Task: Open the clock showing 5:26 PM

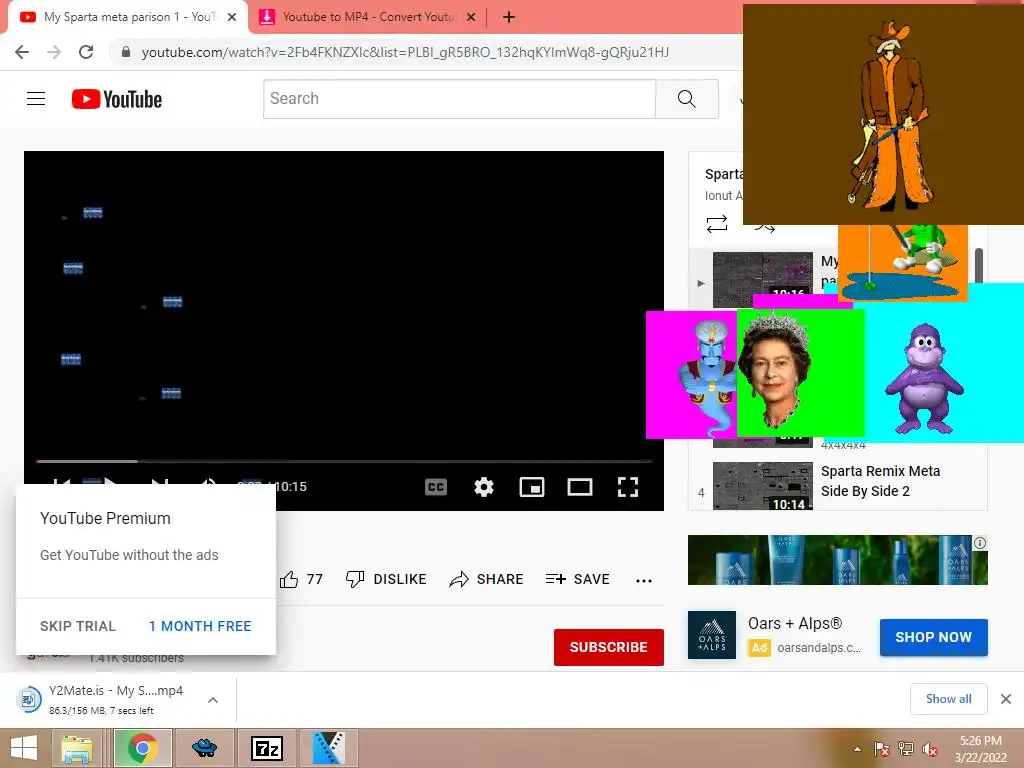Action: click(981, 749)
